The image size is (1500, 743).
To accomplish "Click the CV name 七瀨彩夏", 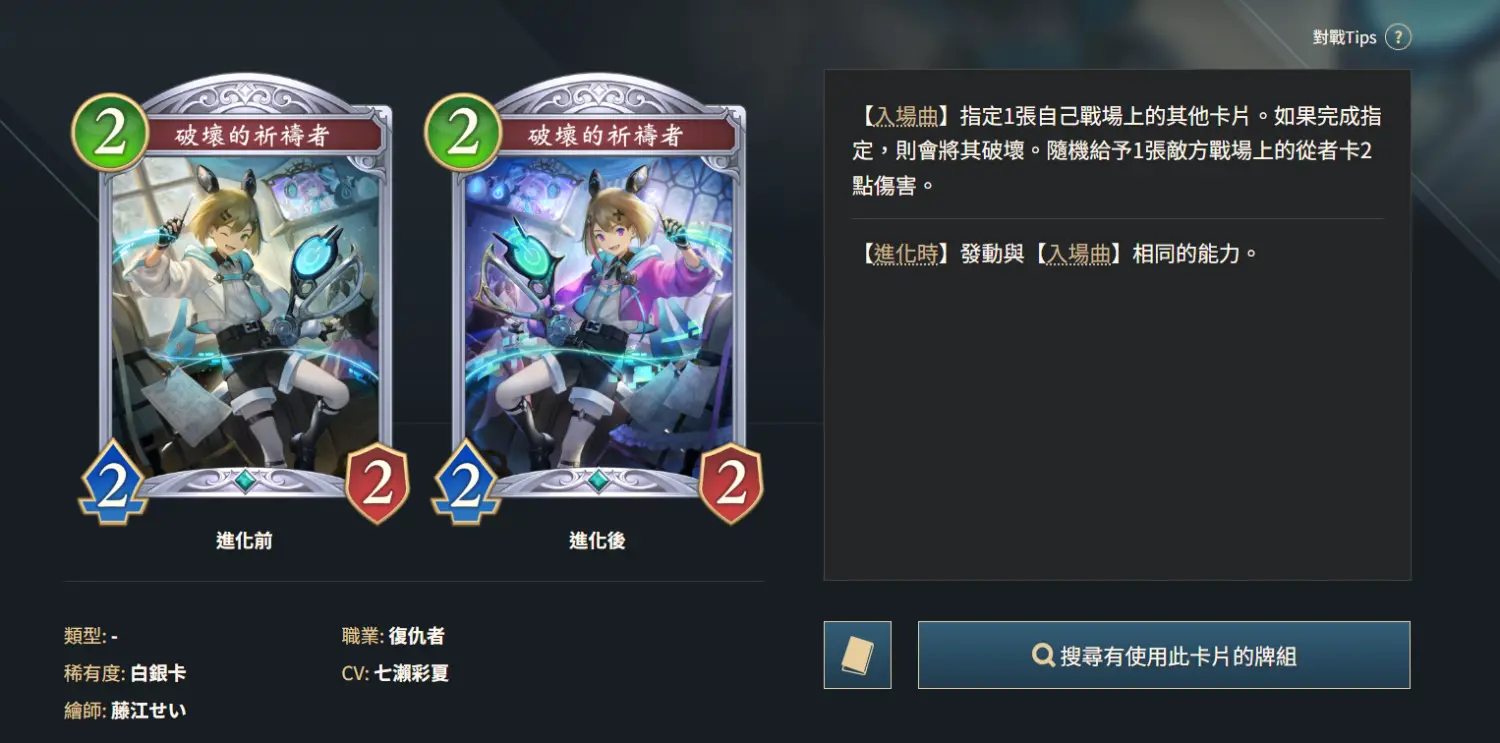I will (x=411, y=673).
